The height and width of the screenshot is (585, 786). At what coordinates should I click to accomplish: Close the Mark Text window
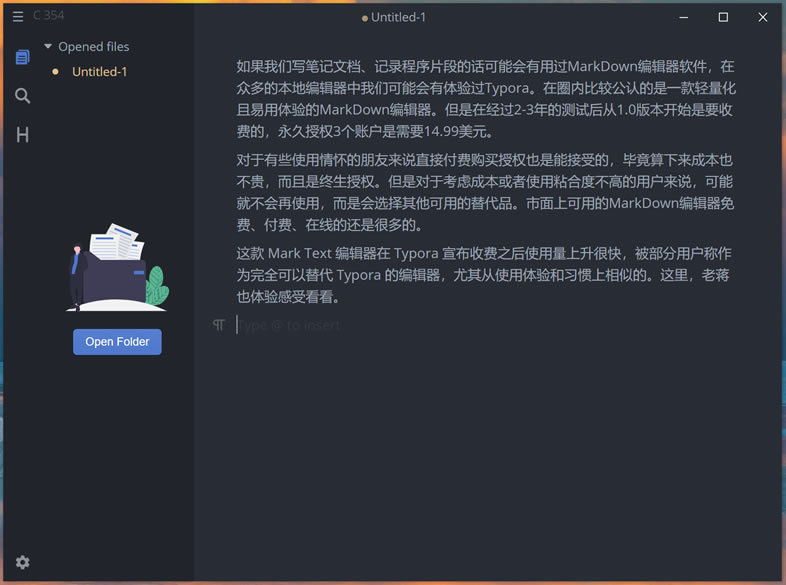(x=763, y=17)
